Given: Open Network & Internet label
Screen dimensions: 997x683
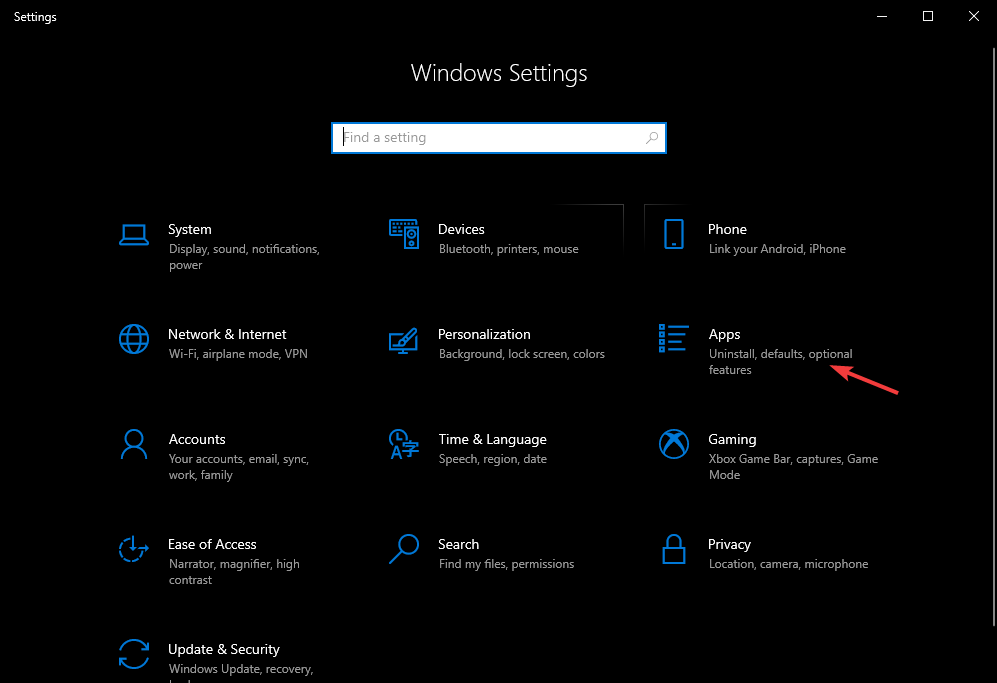Looking at the screenshot, I should 227,334.
